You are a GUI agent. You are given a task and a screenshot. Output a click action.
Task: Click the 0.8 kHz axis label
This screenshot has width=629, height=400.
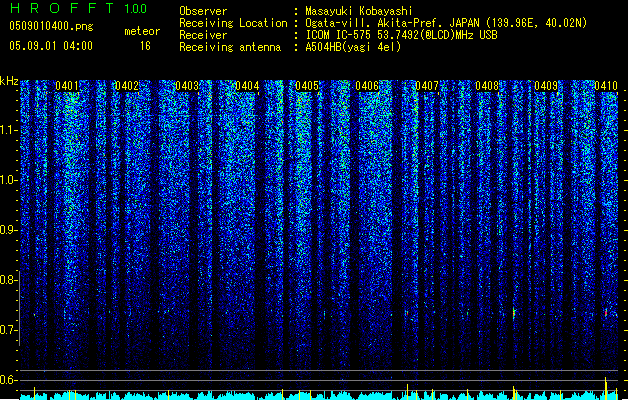[9, 280]
